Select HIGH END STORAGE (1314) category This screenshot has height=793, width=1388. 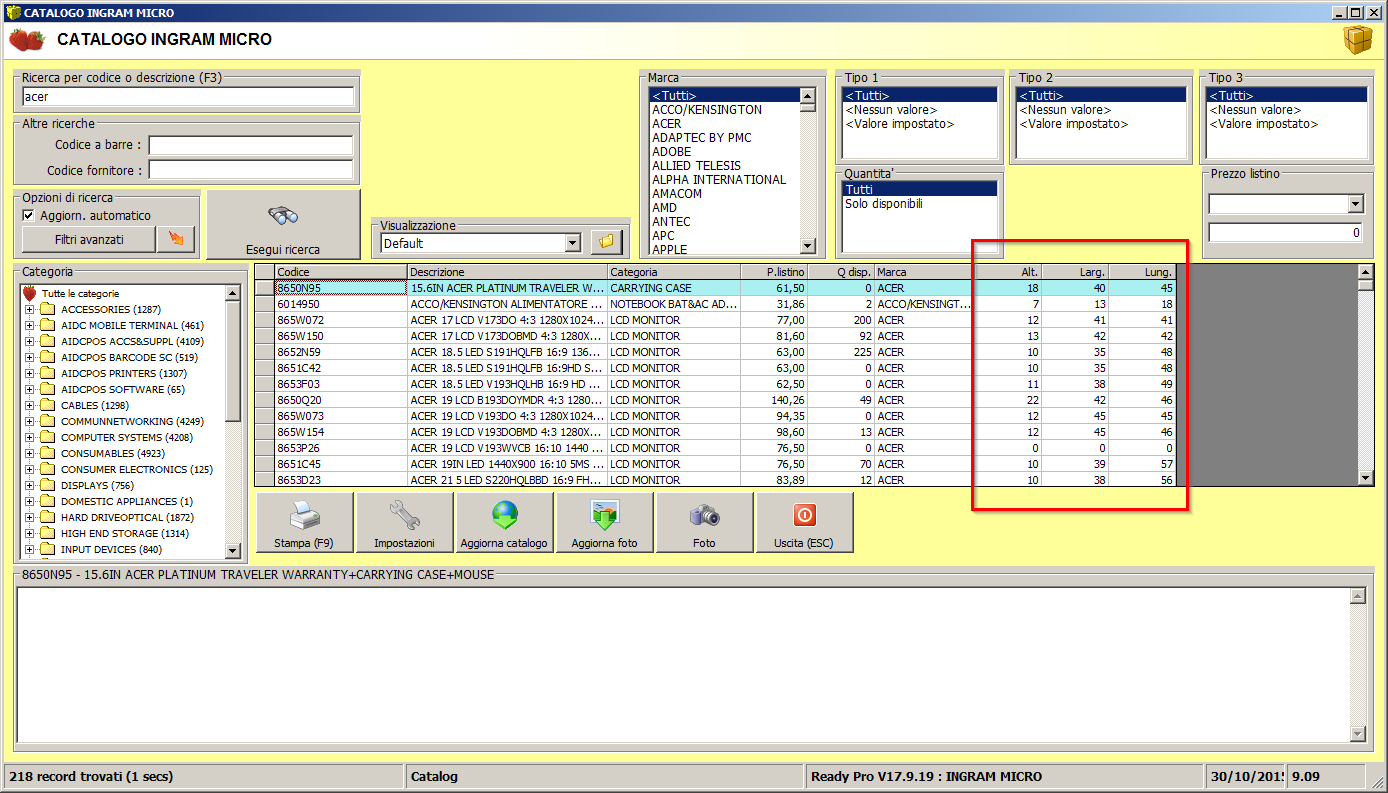click(x=125, y=533)
